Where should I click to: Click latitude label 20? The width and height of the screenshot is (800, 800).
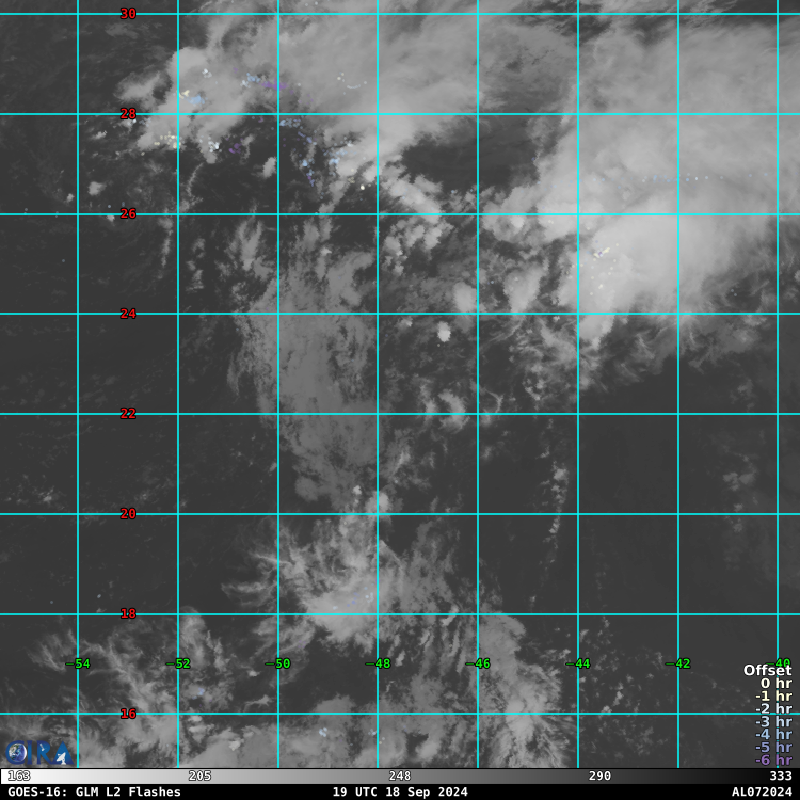coord(128,514)
